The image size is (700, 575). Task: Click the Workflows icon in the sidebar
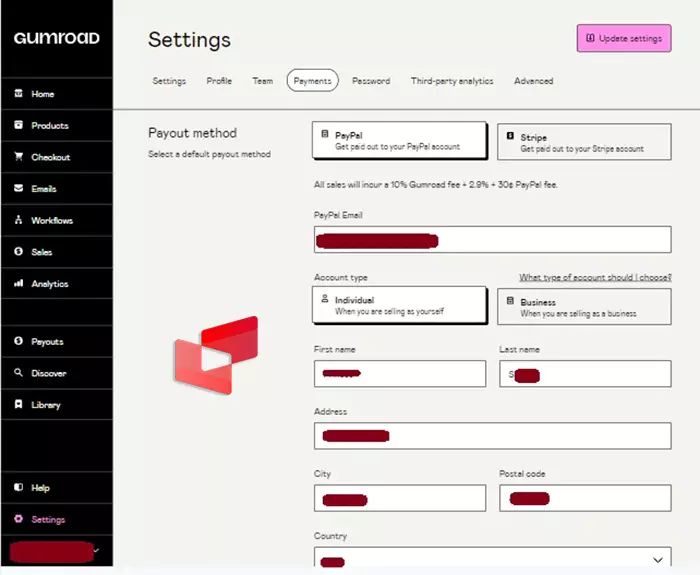pos(18,220)
